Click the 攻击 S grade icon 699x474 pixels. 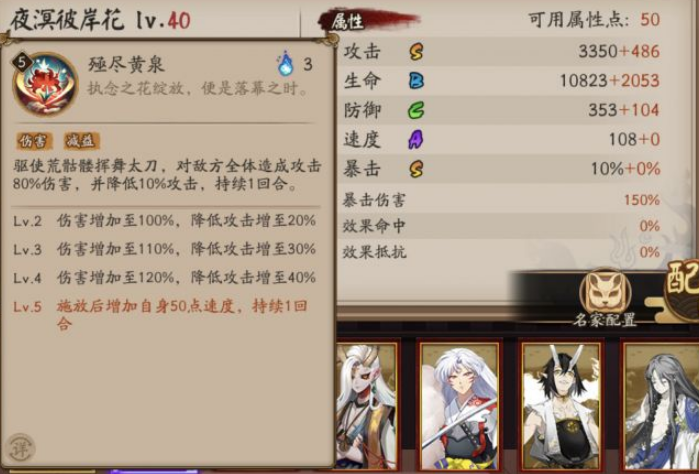[415, 52]
